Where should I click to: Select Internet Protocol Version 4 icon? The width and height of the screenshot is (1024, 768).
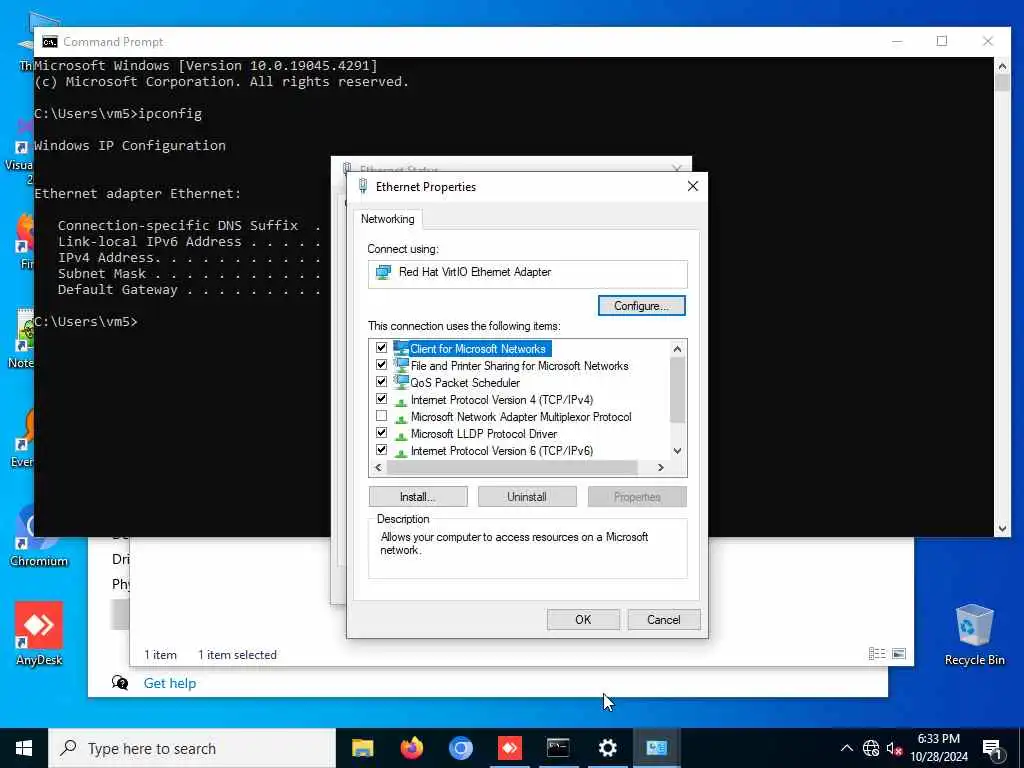click(401, 400)
